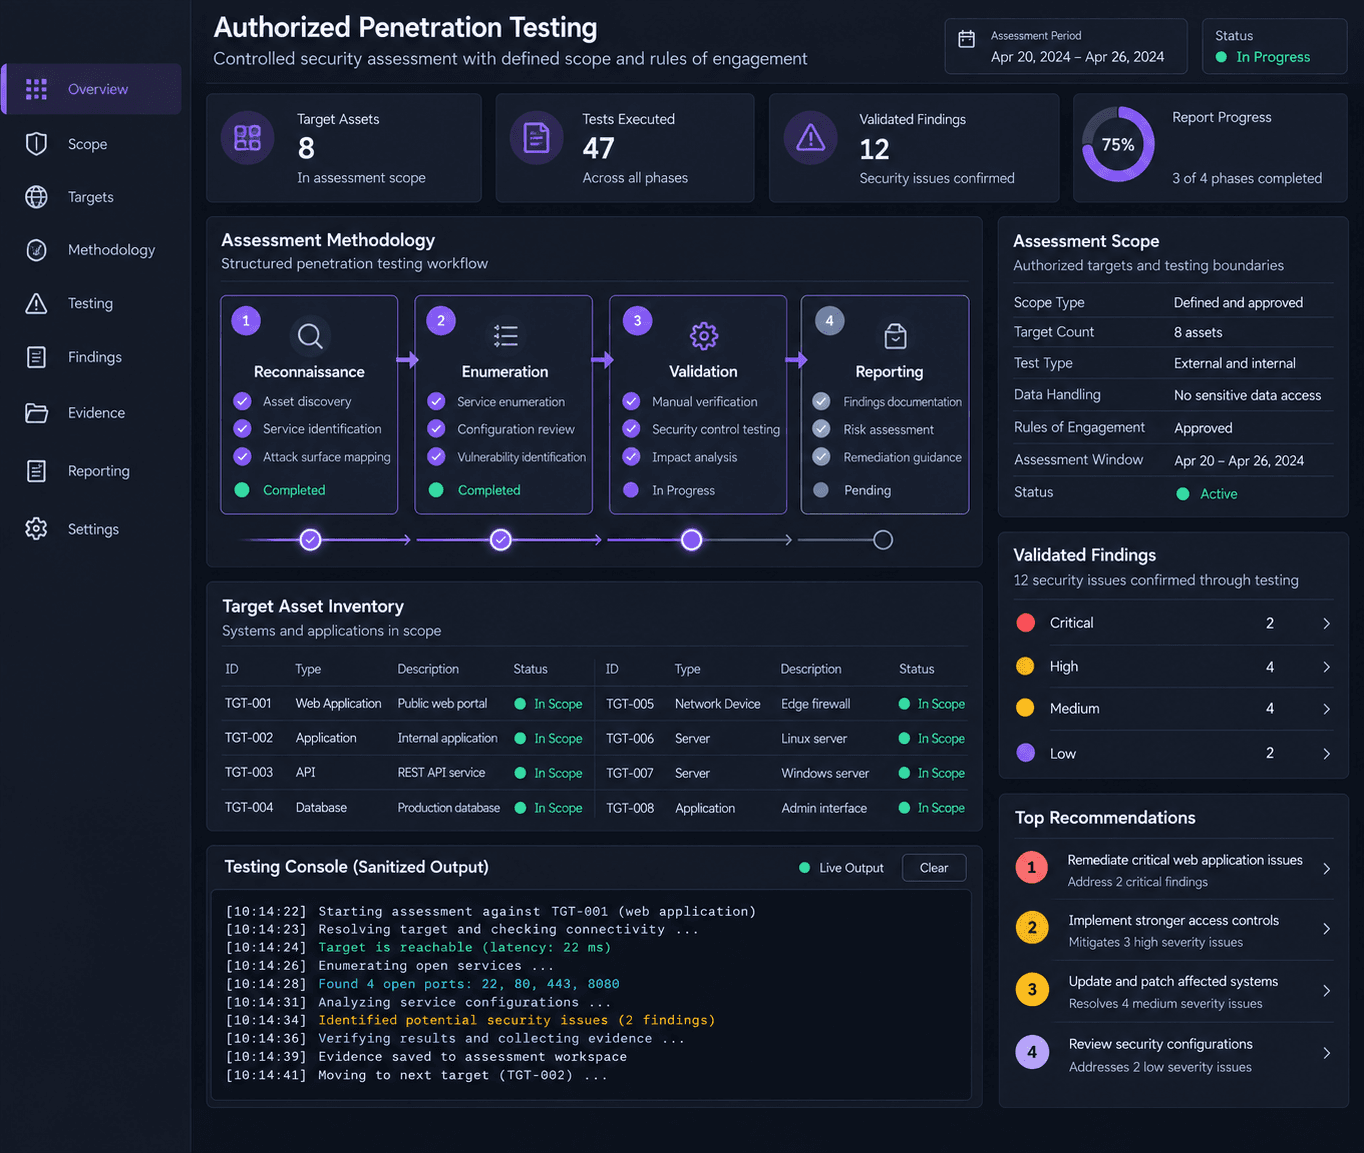This screenshot has height=1153, width=1364.
Task: Click the Testing warning triangle icon
Action: coord(37,303)
